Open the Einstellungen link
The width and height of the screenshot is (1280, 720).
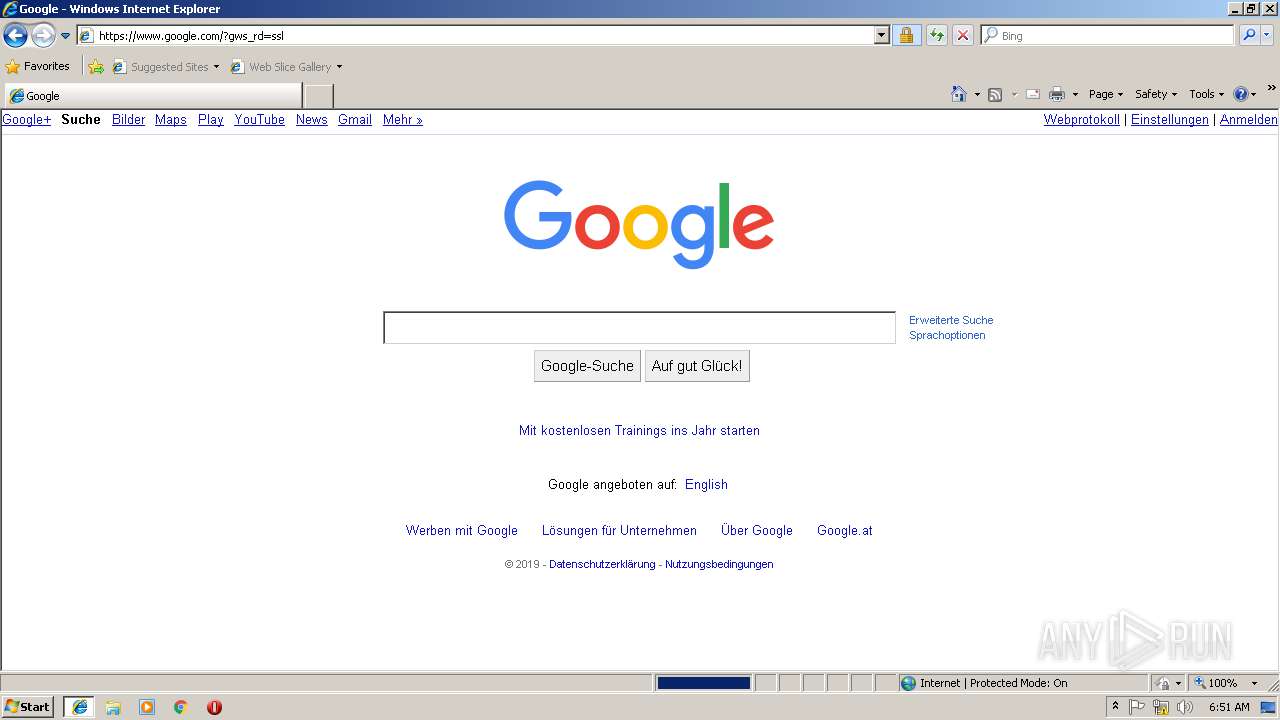(x=1169, y=120)
